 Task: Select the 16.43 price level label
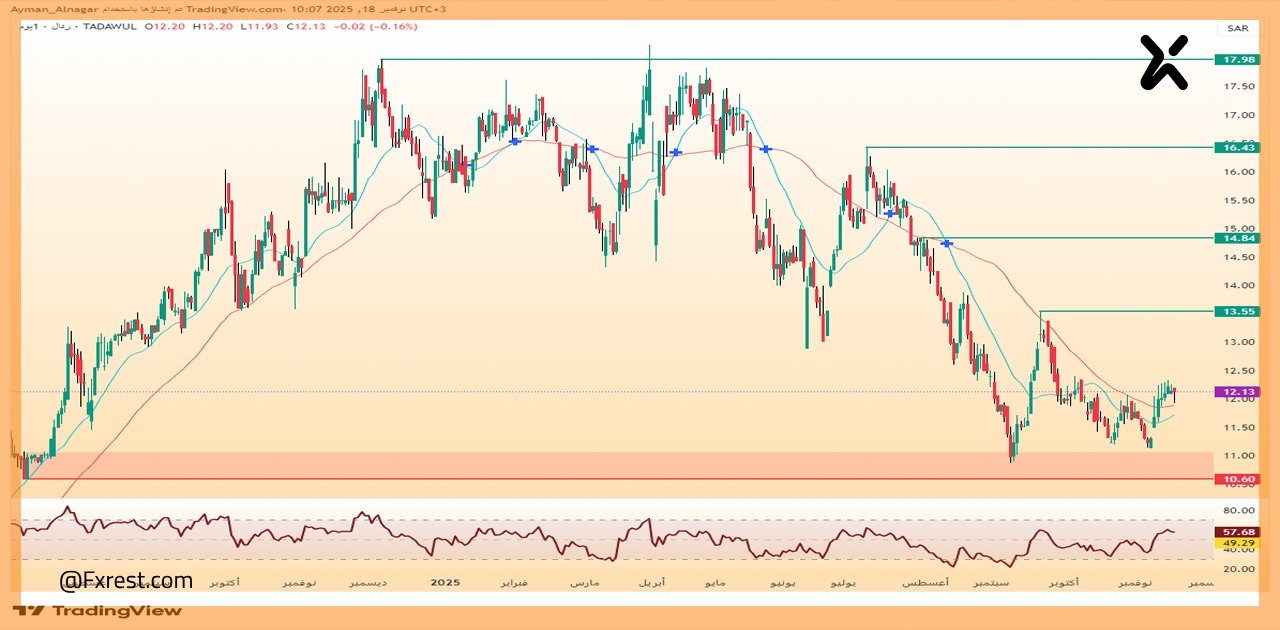[x=1235, y=147]
